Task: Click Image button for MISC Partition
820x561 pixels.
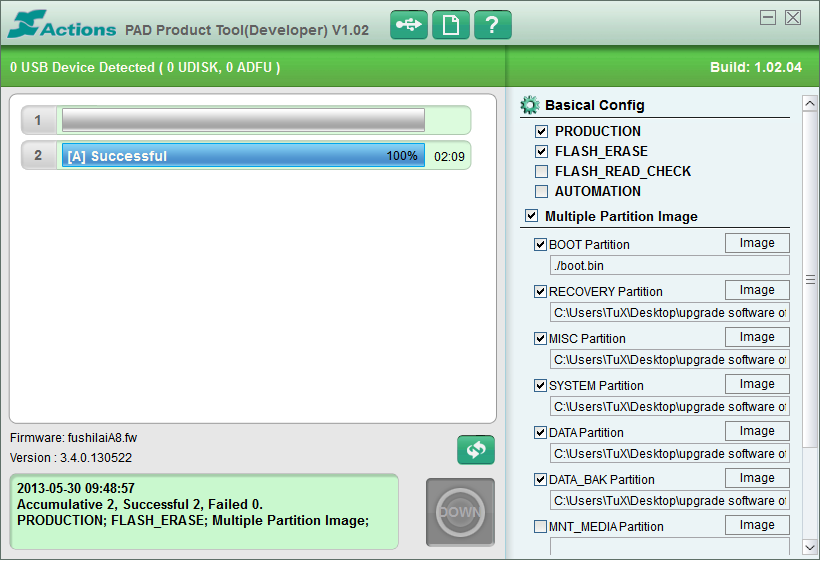Action: [757, 337]
